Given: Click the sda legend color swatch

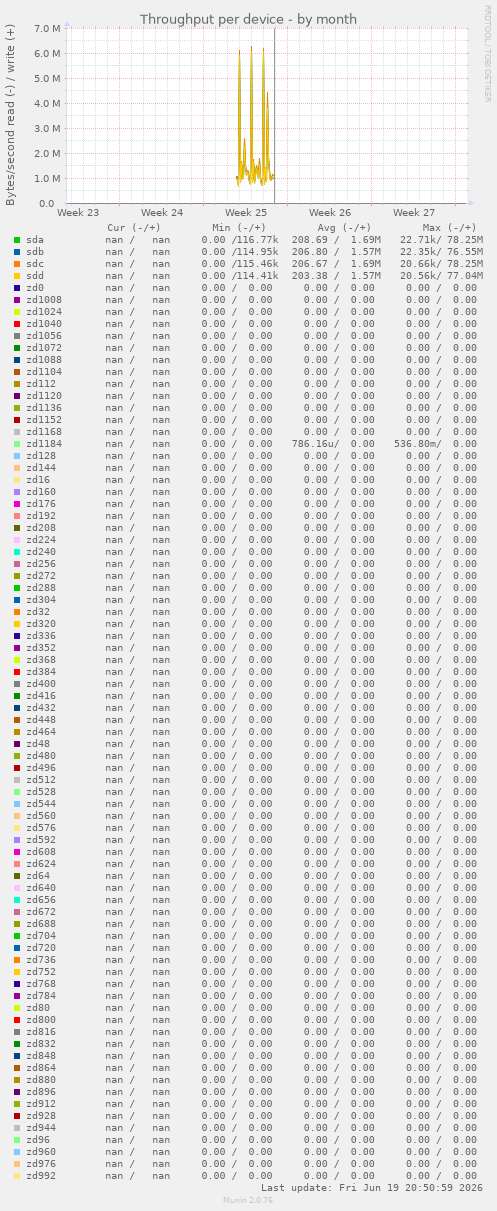Looking at the screenshot, I should pos(17,240).
